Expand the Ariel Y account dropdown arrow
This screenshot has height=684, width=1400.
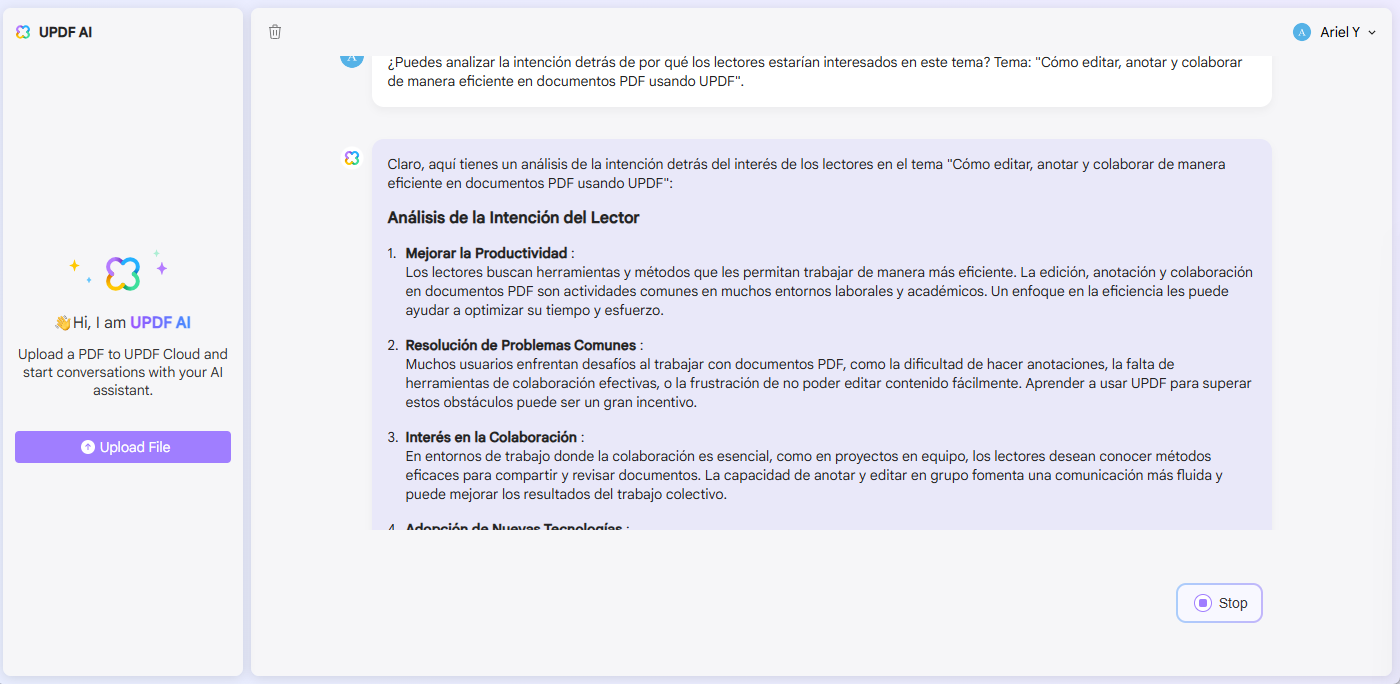[x=1372, y=32]
